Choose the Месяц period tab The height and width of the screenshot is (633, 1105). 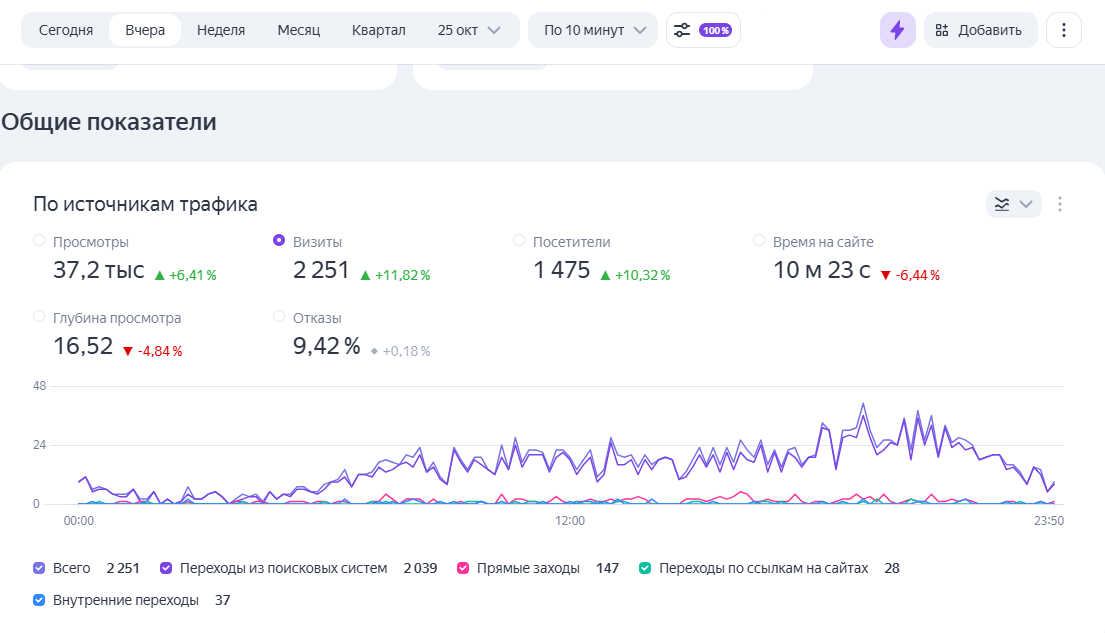pyautogui.click(x=298, y=30)
